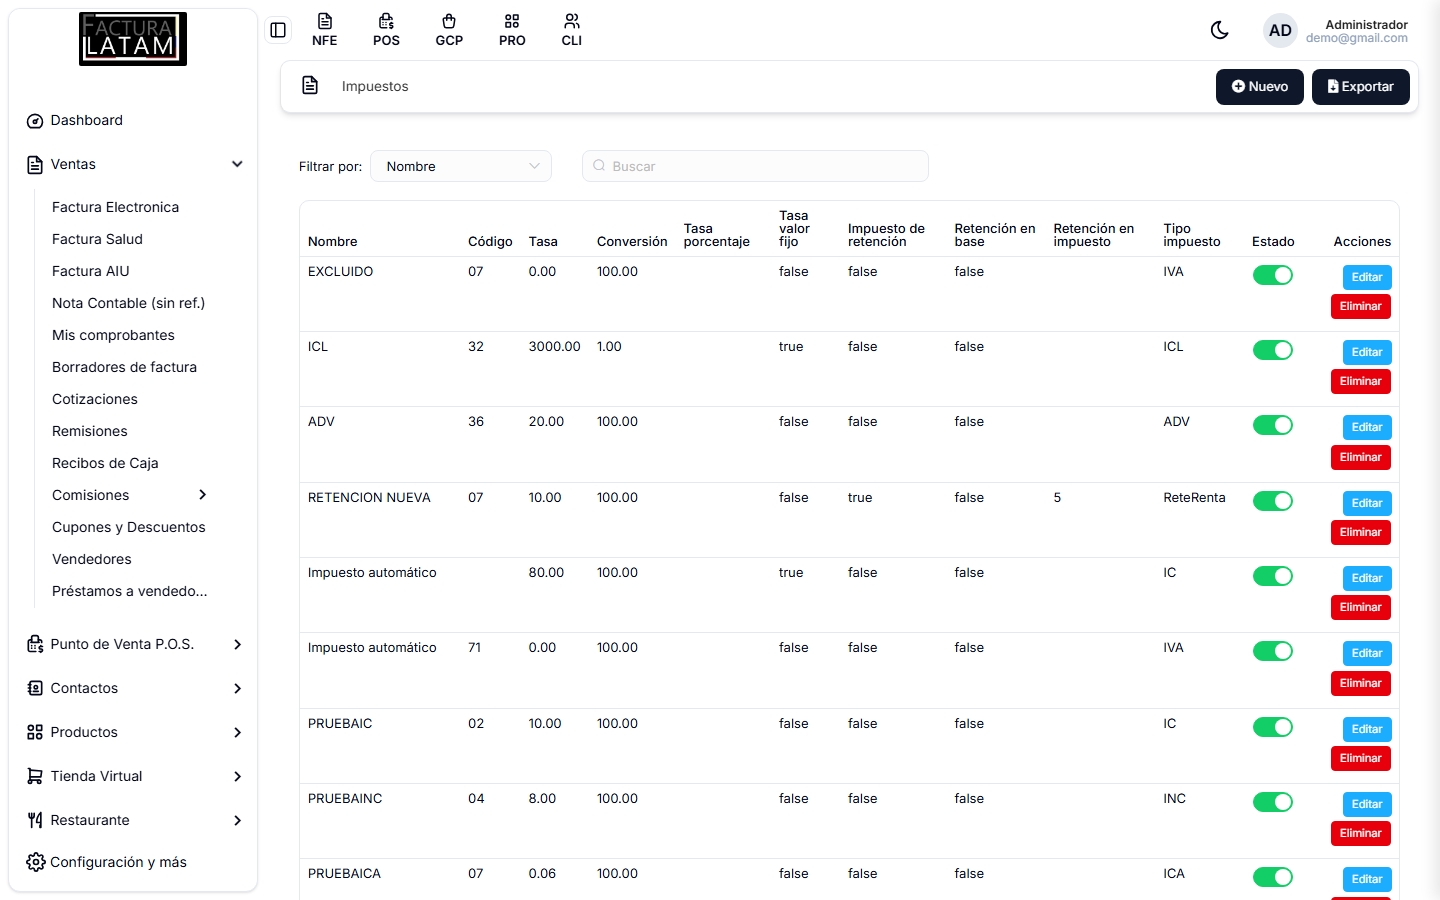Export taxes with Exportar button
1440x900 pixels.
tap(1360, 86)
